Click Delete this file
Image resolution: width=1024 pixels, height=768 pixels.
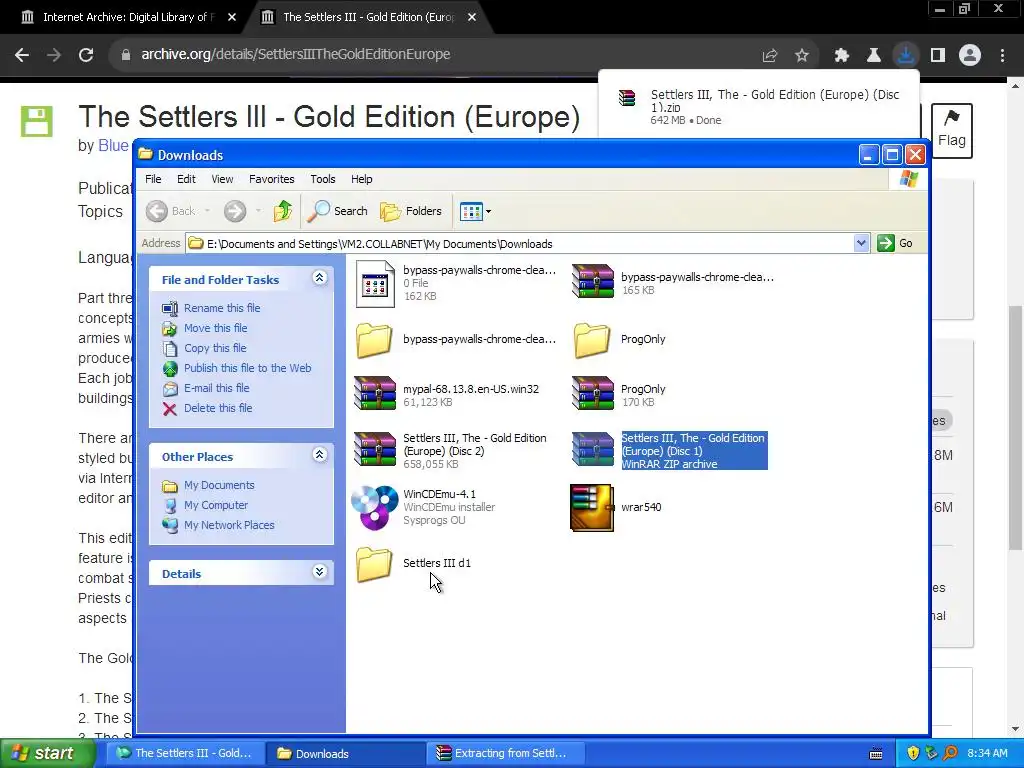(218, 408)
